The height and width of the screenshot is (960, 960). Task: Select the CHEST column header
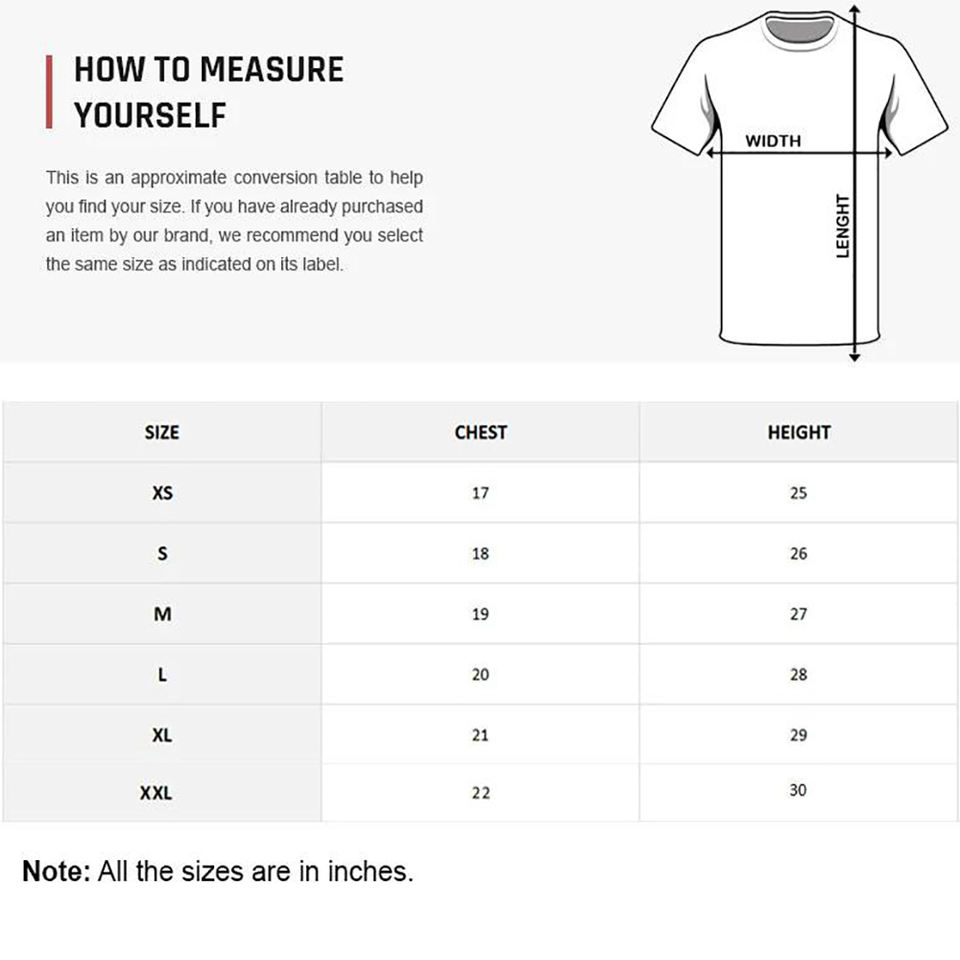click(480, 432)
